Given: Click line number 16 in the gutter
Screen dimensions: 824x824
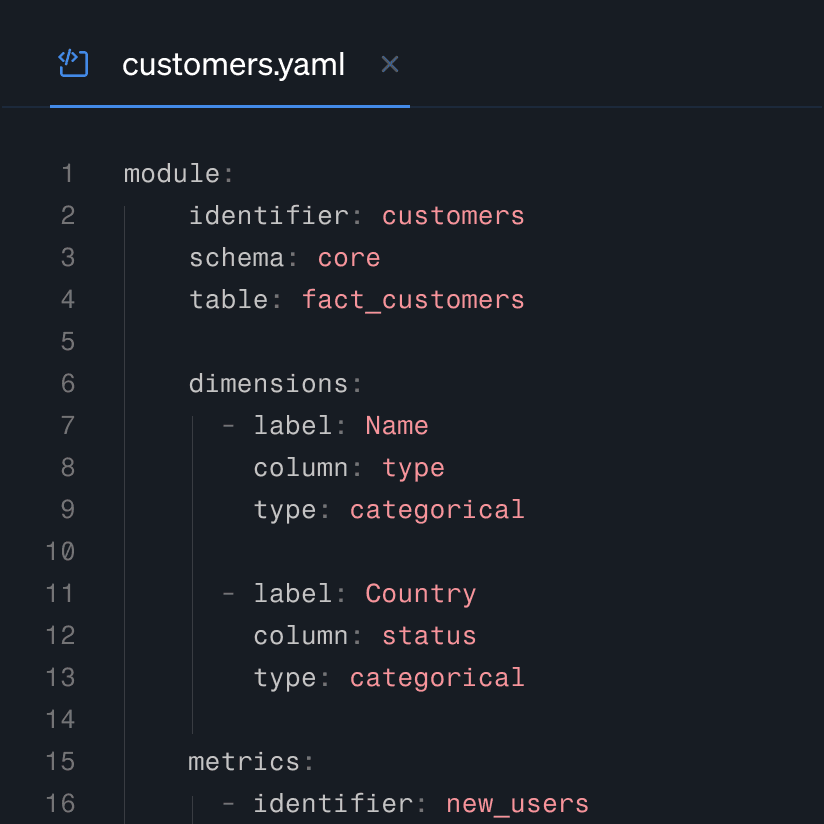Looking at the screenshot, I should pyautogui.click(x=60, y=803).
